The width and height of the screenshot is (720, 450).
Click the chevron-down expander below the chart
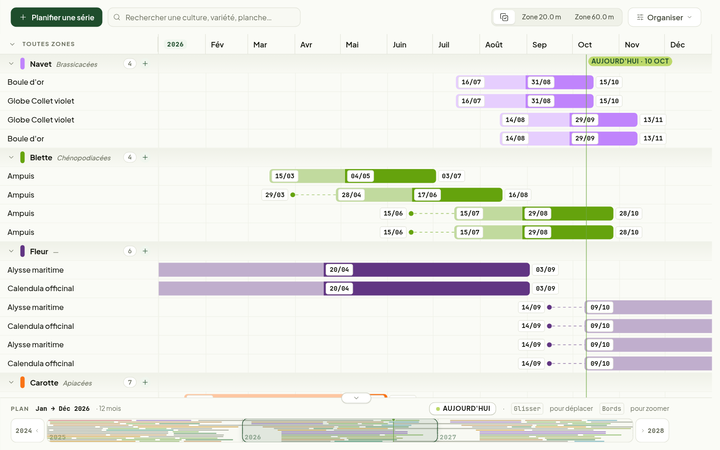coord(356,398)
